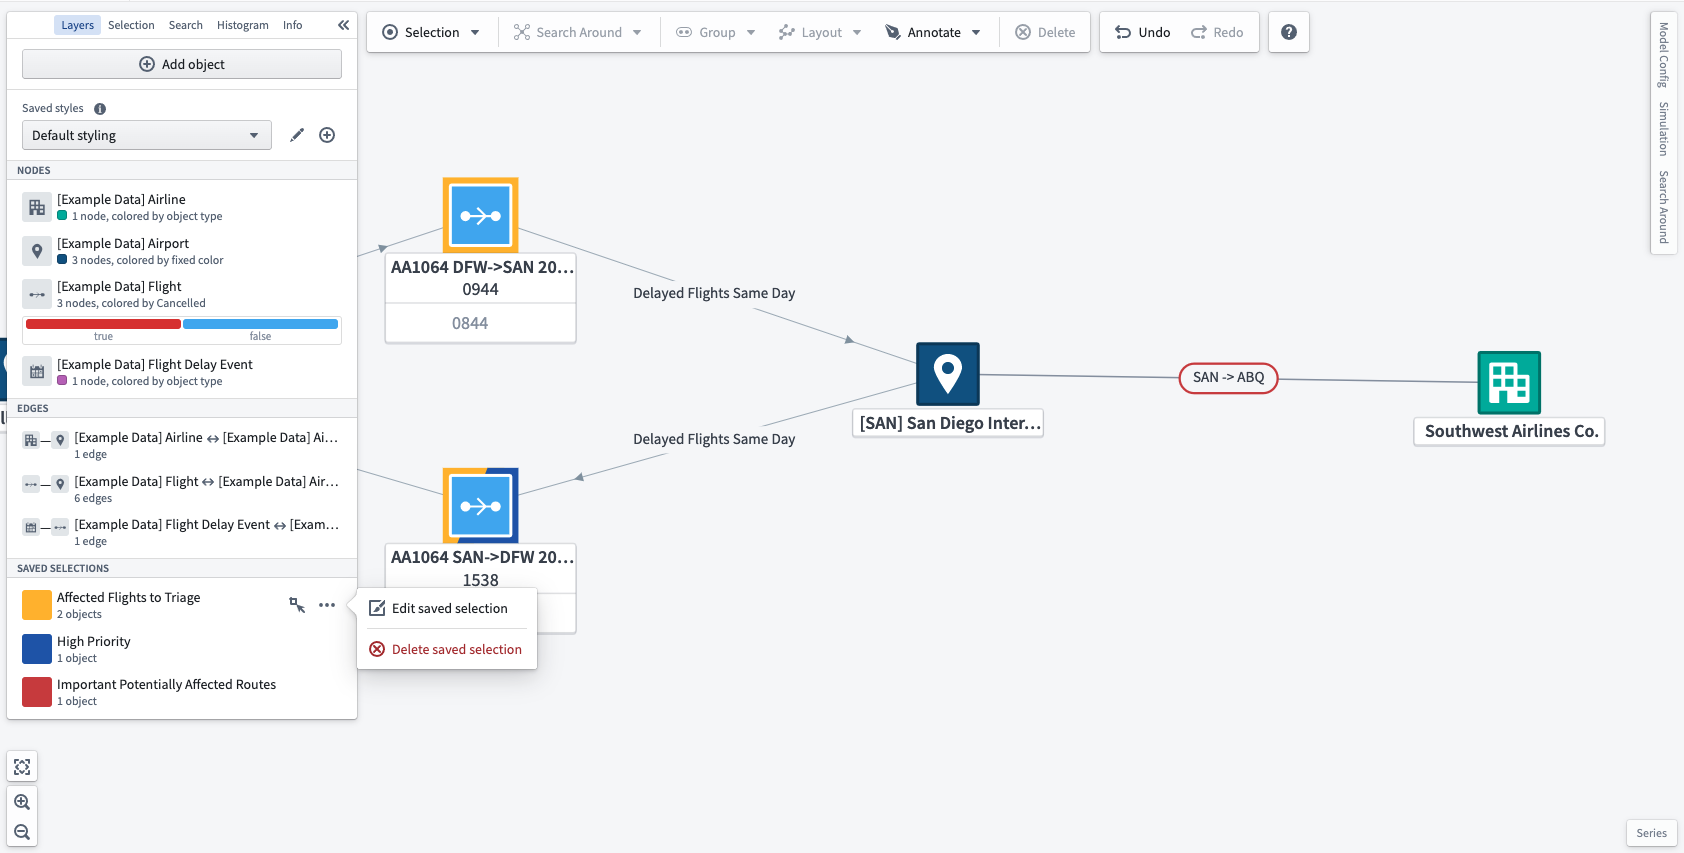
Task: Select the AA1064 DFW->SAN flight node
Action: tap(481, 215)
